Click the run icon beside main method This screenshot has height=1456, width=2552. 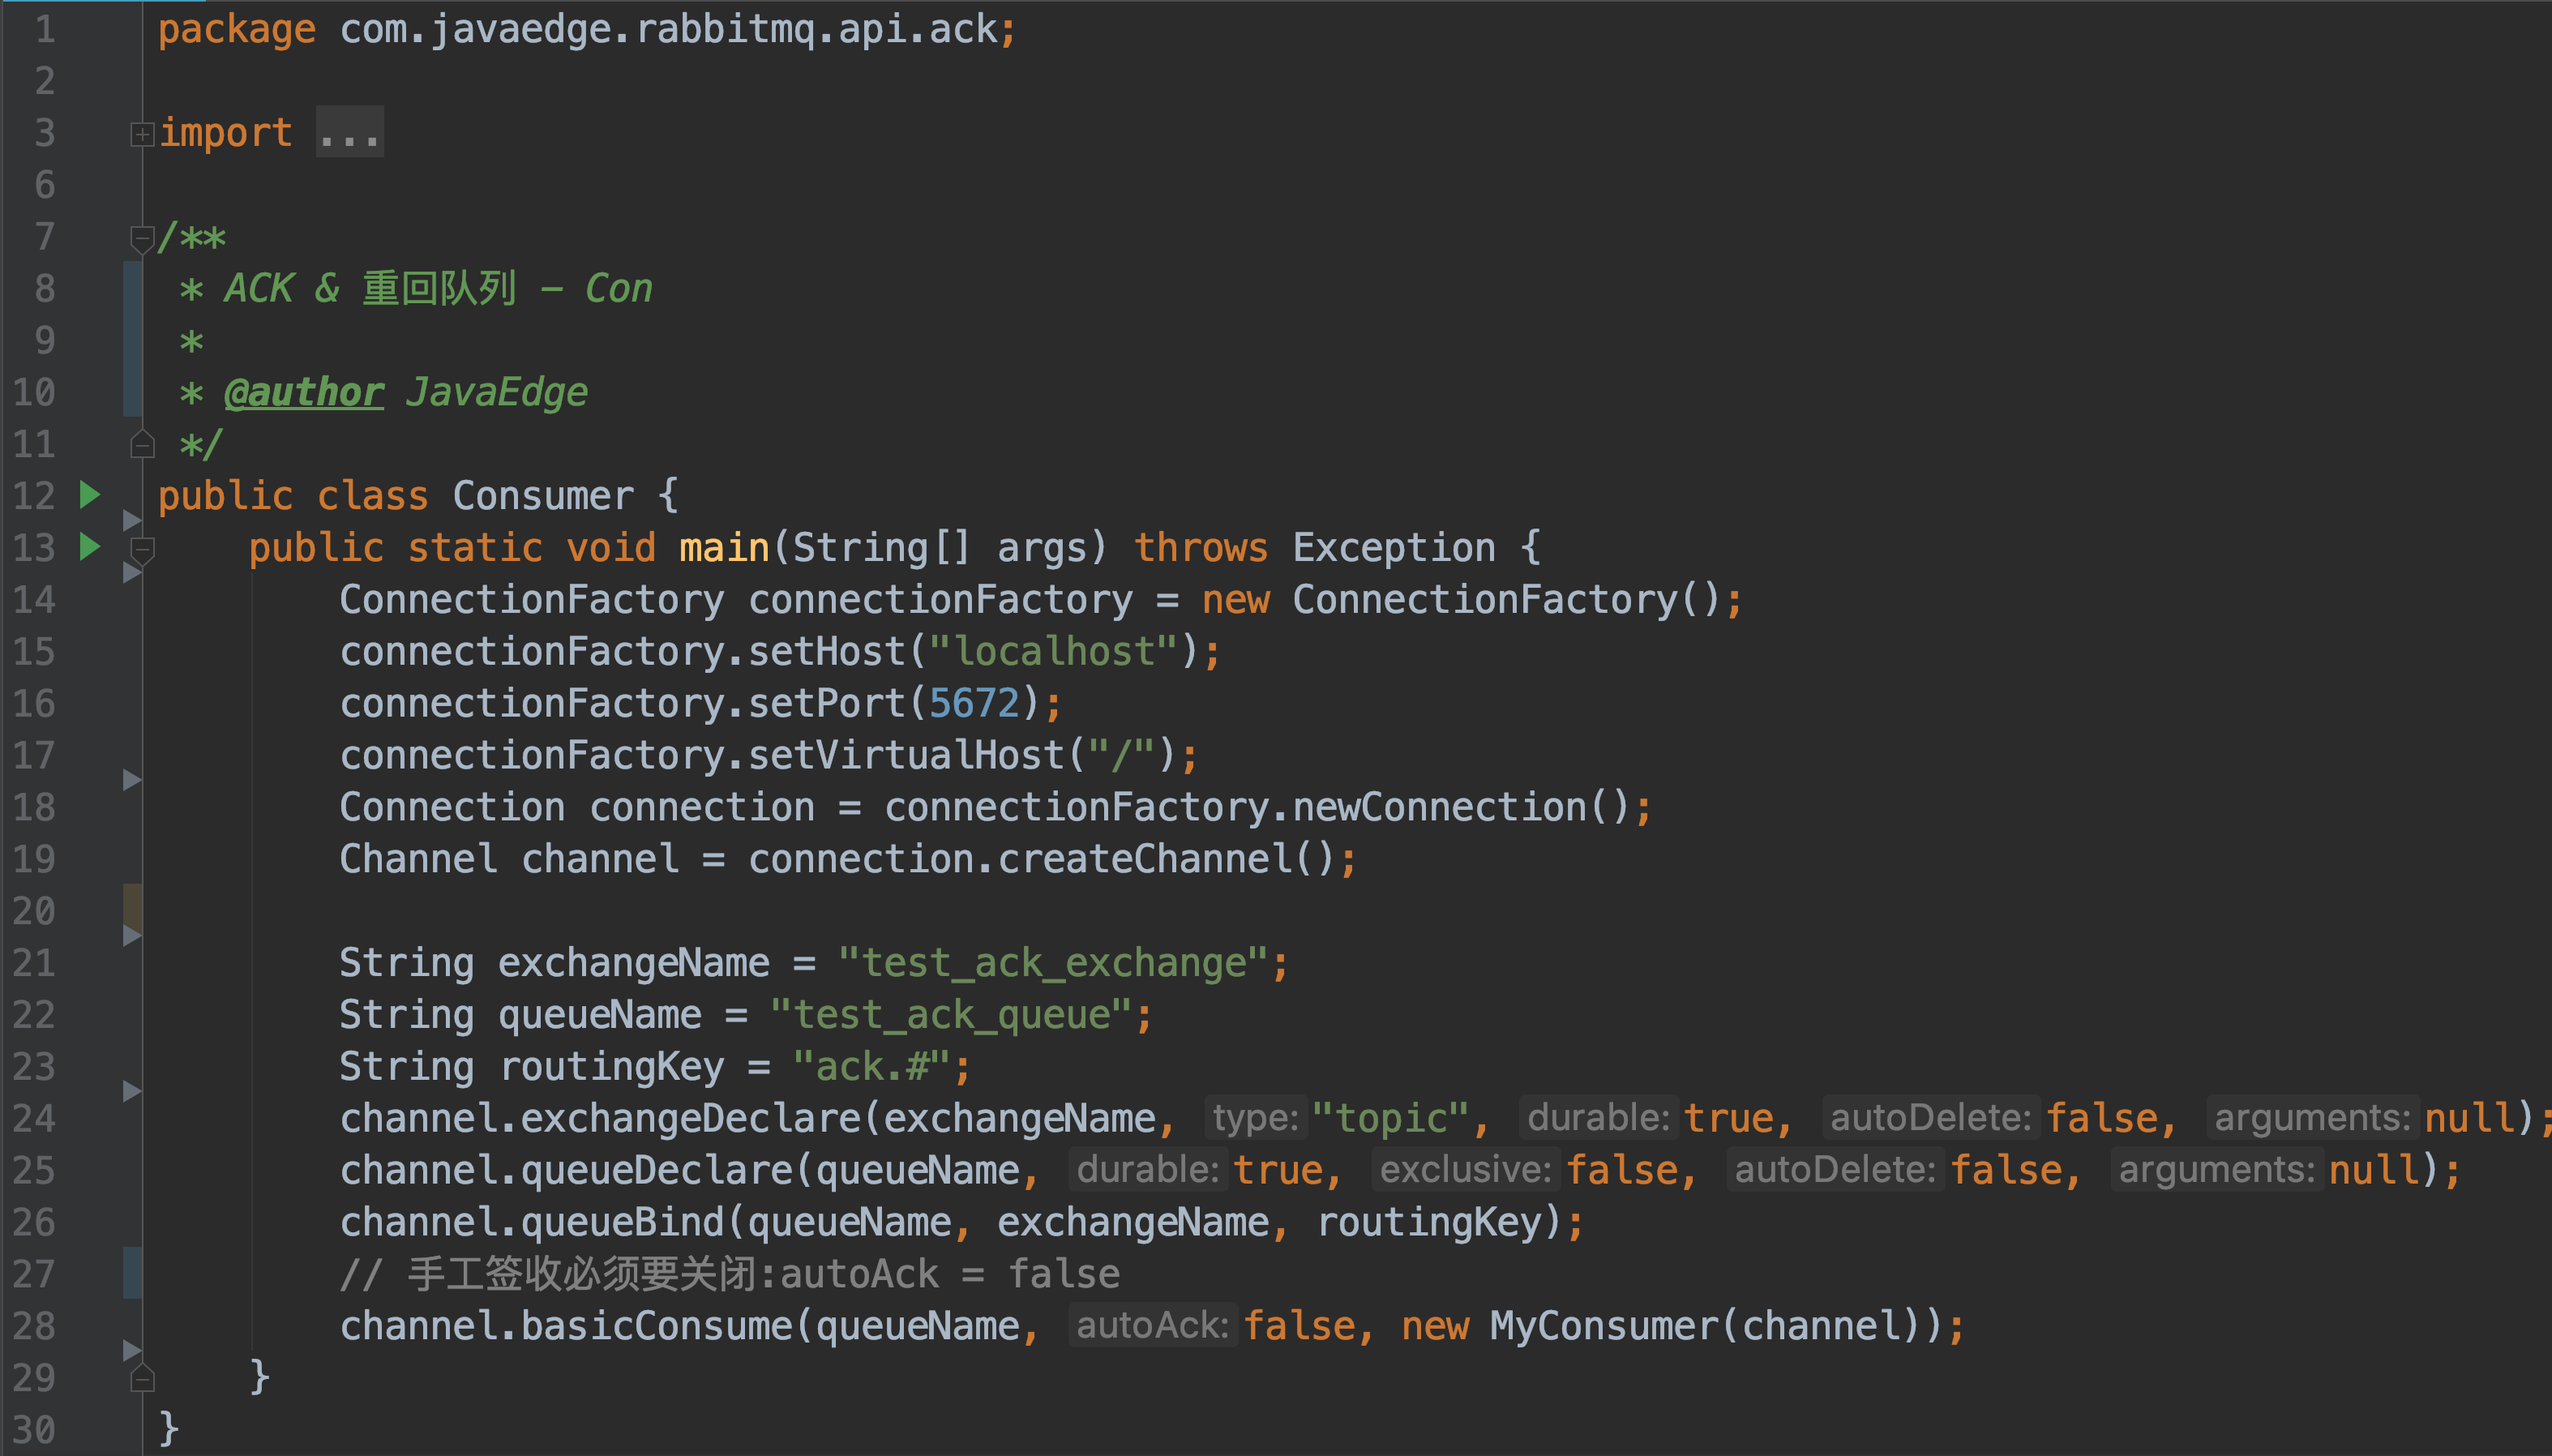coord(90,547)
